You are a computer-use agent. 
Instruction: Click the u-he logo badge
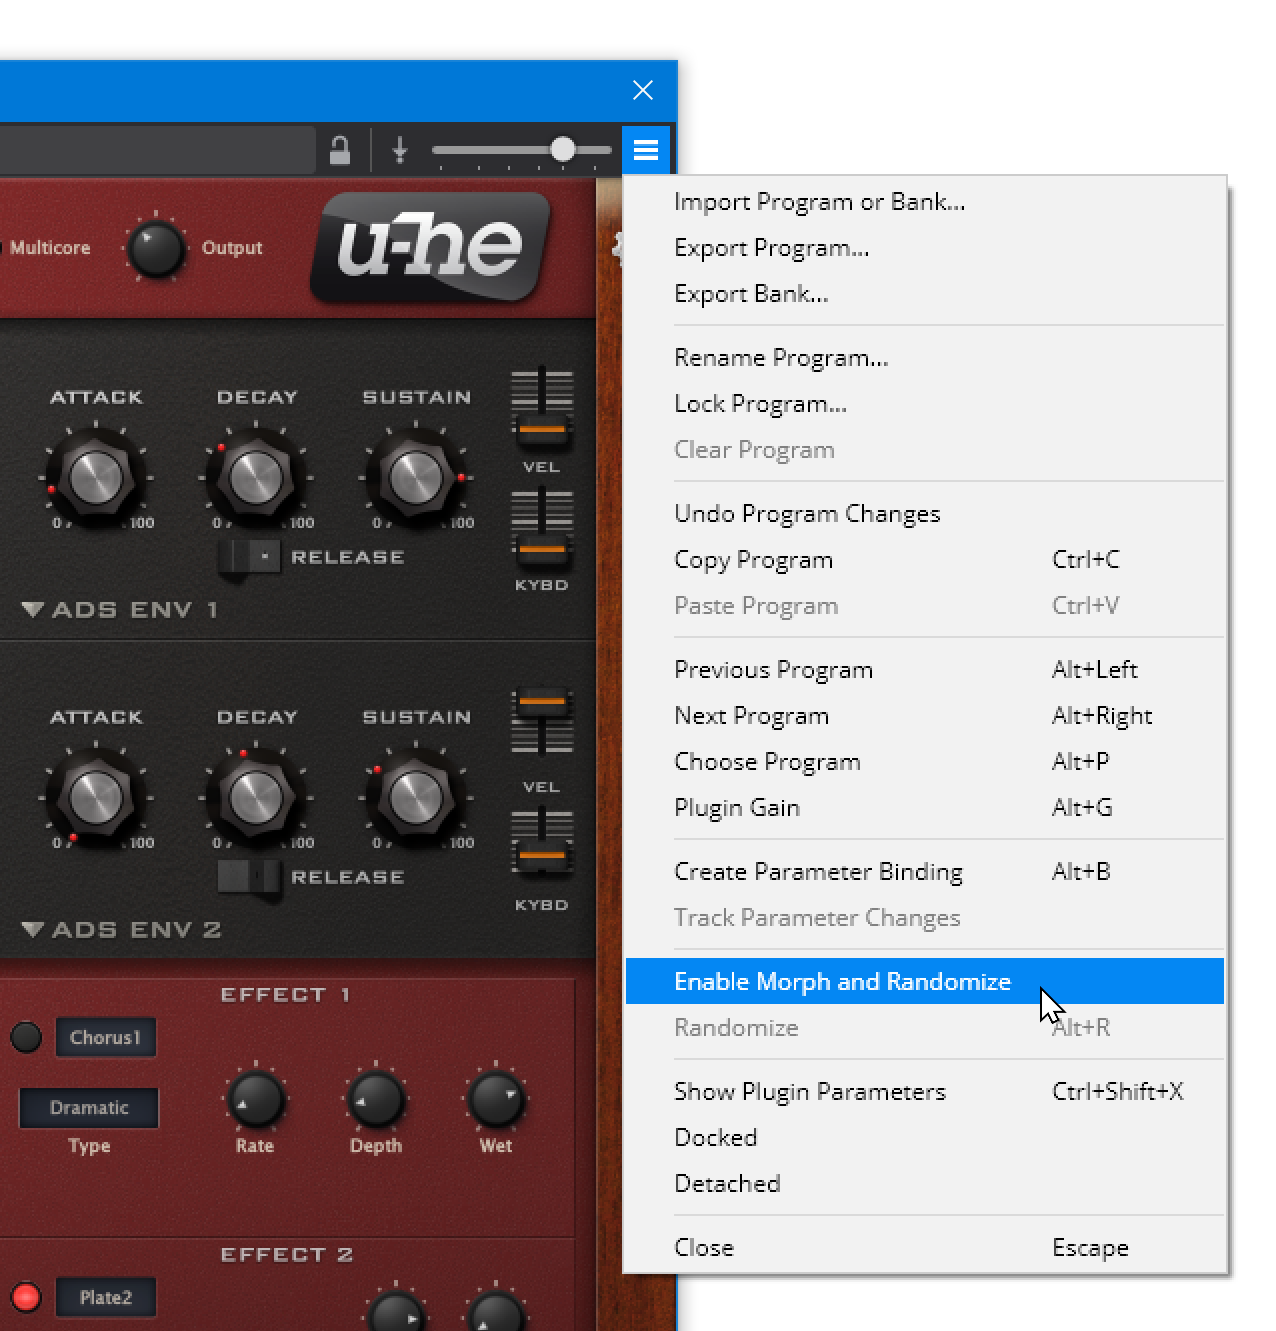coord(432,247)
